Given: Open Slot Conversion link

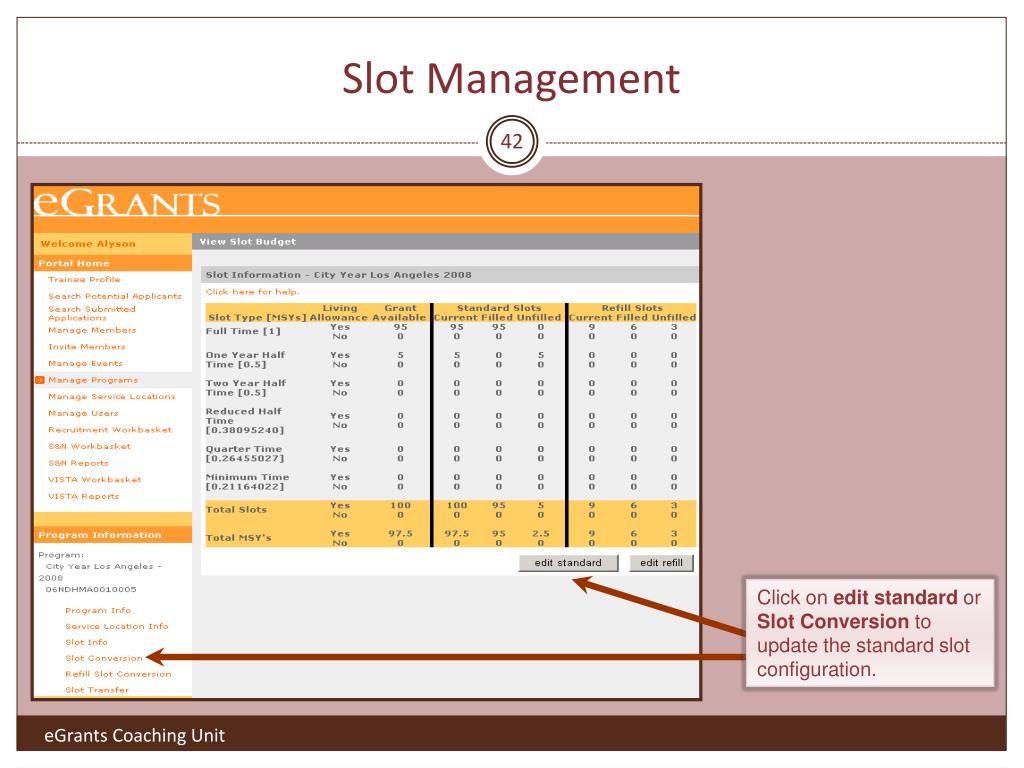Looking at the screenshot, I should 104,658.
